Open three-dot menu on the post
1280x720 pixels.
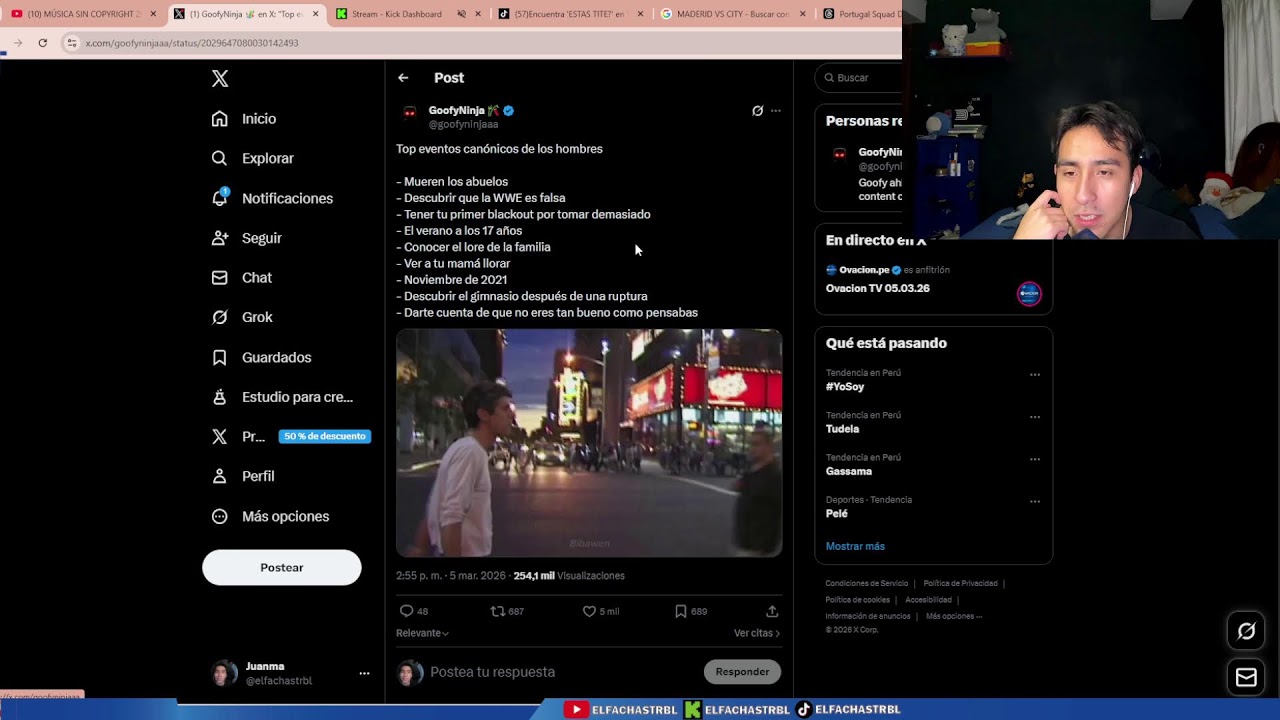[x=776, y=111]
